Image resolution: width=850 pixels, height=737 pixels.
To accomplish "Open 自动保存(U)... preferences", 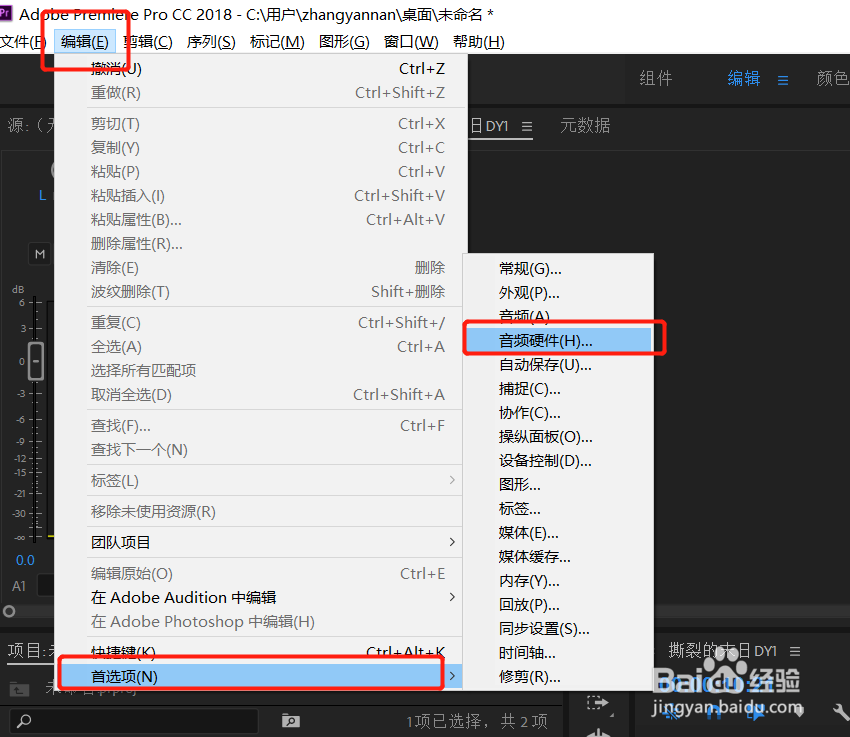I will pos(558,365).
